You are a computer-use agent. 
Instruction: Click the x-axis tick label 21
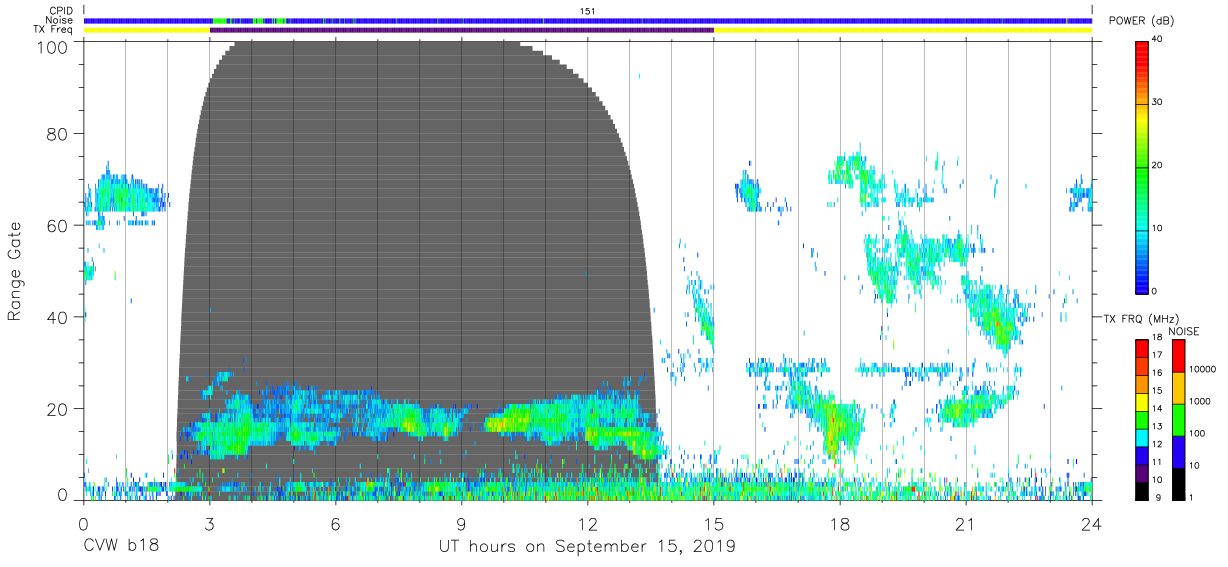(x=966, y=523)
